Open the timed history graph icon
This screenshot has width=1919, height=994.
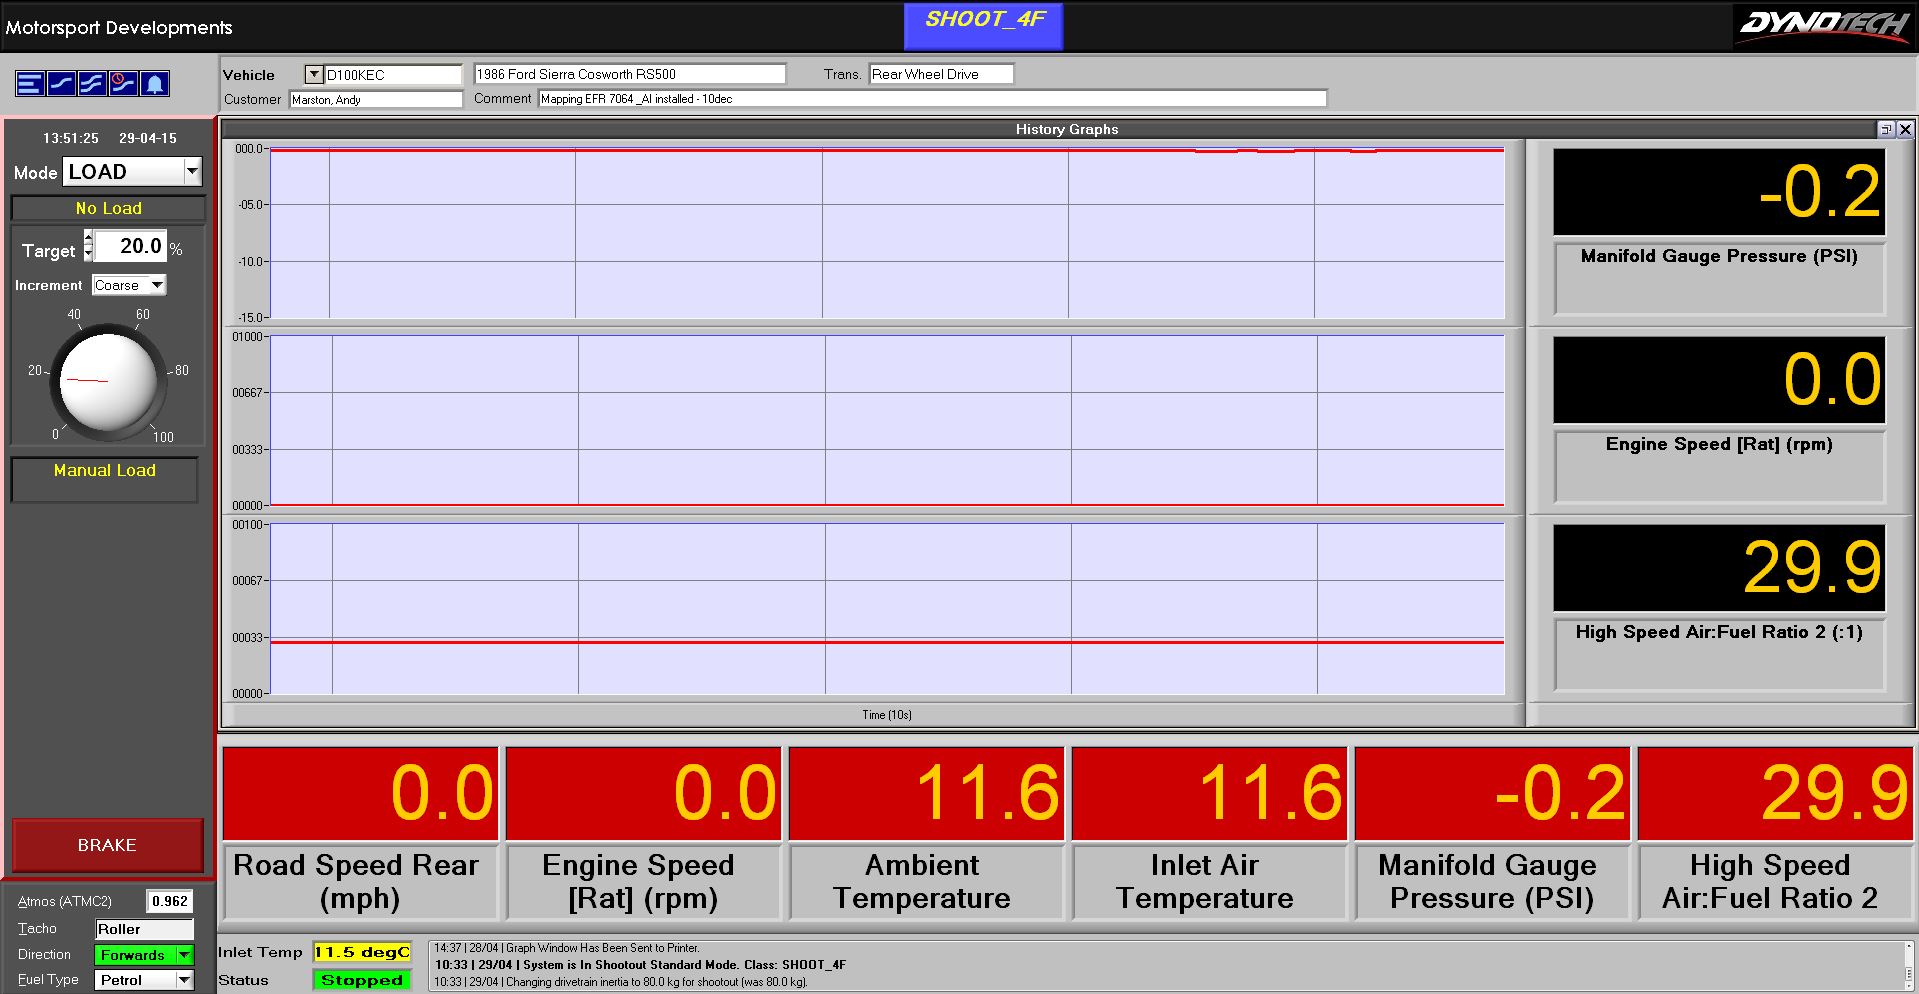pos(123,84)
